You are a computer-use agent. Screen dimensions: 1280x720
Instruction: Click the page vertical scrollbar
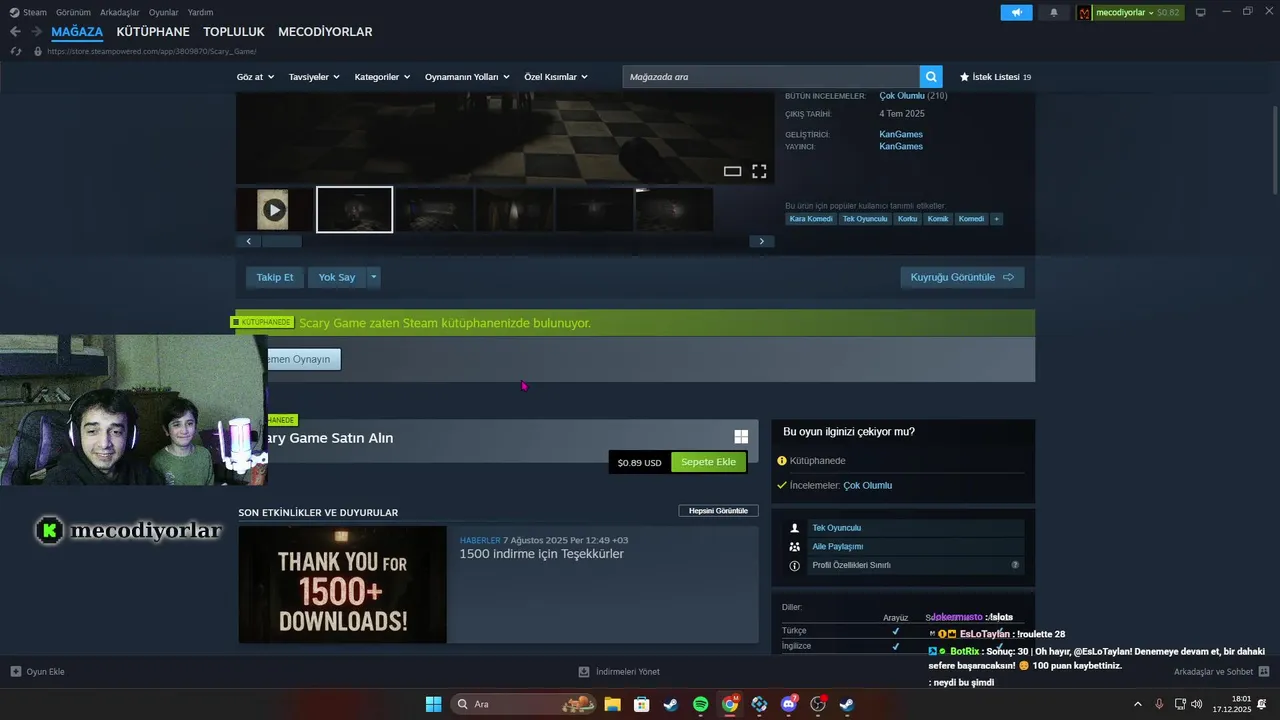pos(1274,150)
